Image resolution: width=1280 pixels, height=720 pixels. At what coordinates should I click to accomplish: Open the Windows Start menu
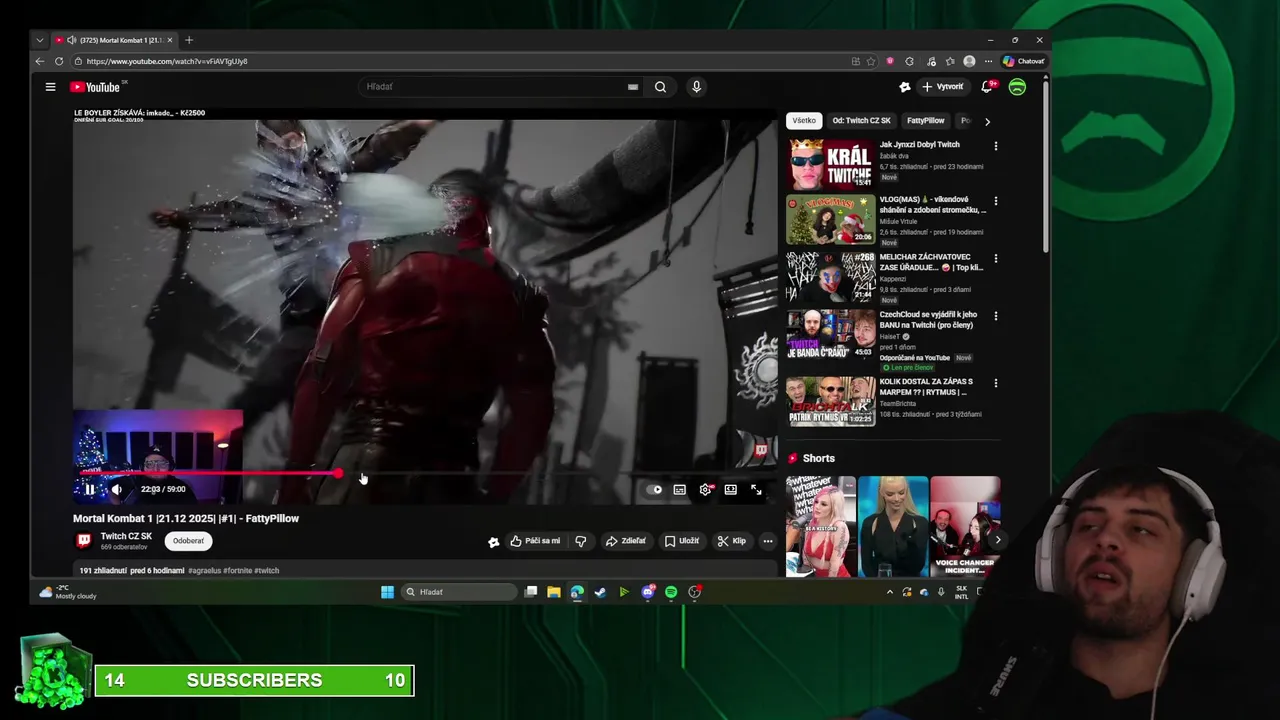(x=387, y=592)
